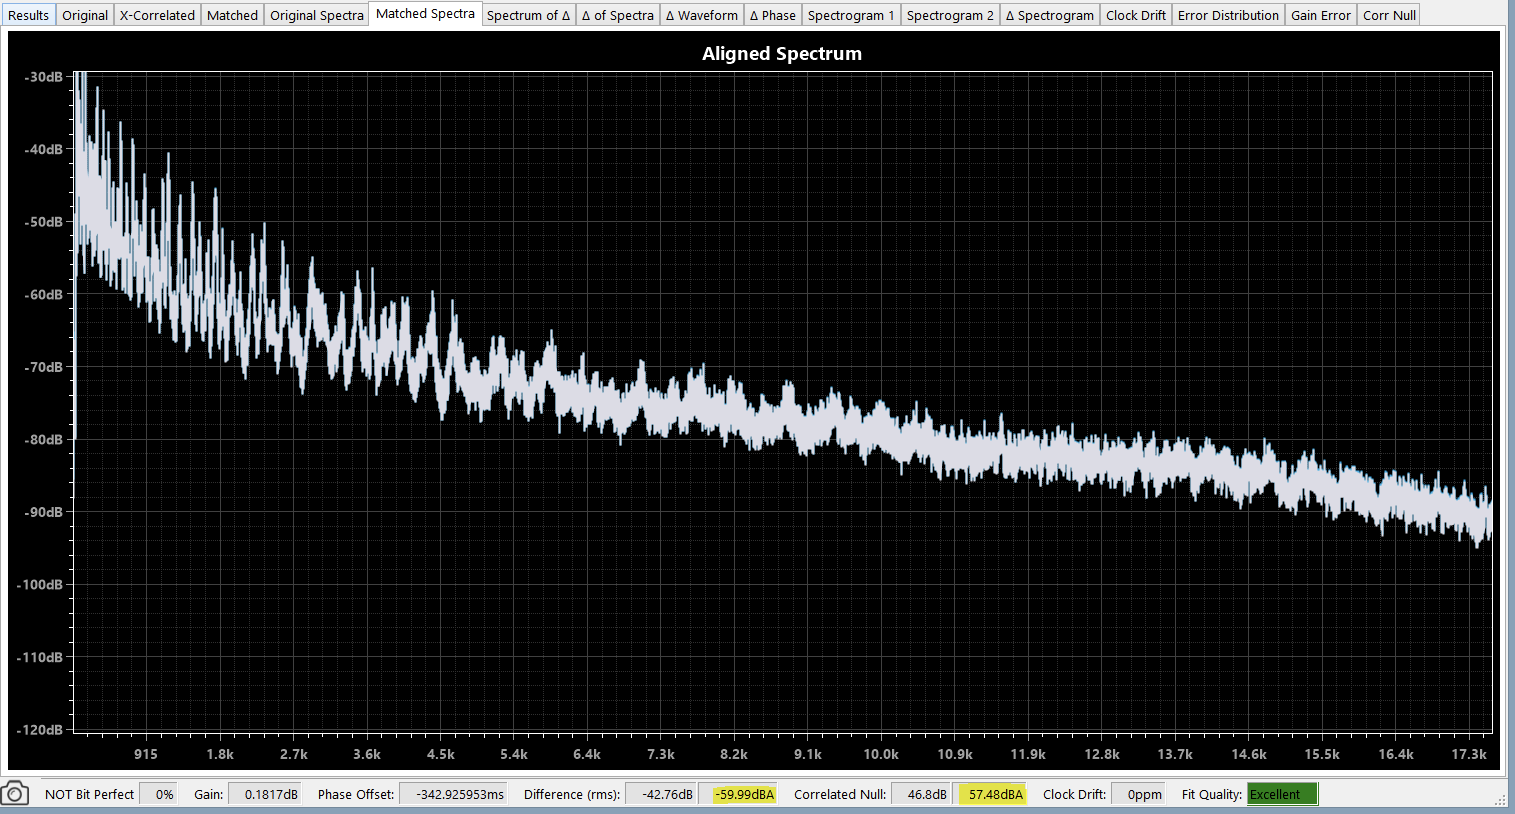Switch to the Δ Spectrogram tab
1515x814 pixels.
(1050, 15)
